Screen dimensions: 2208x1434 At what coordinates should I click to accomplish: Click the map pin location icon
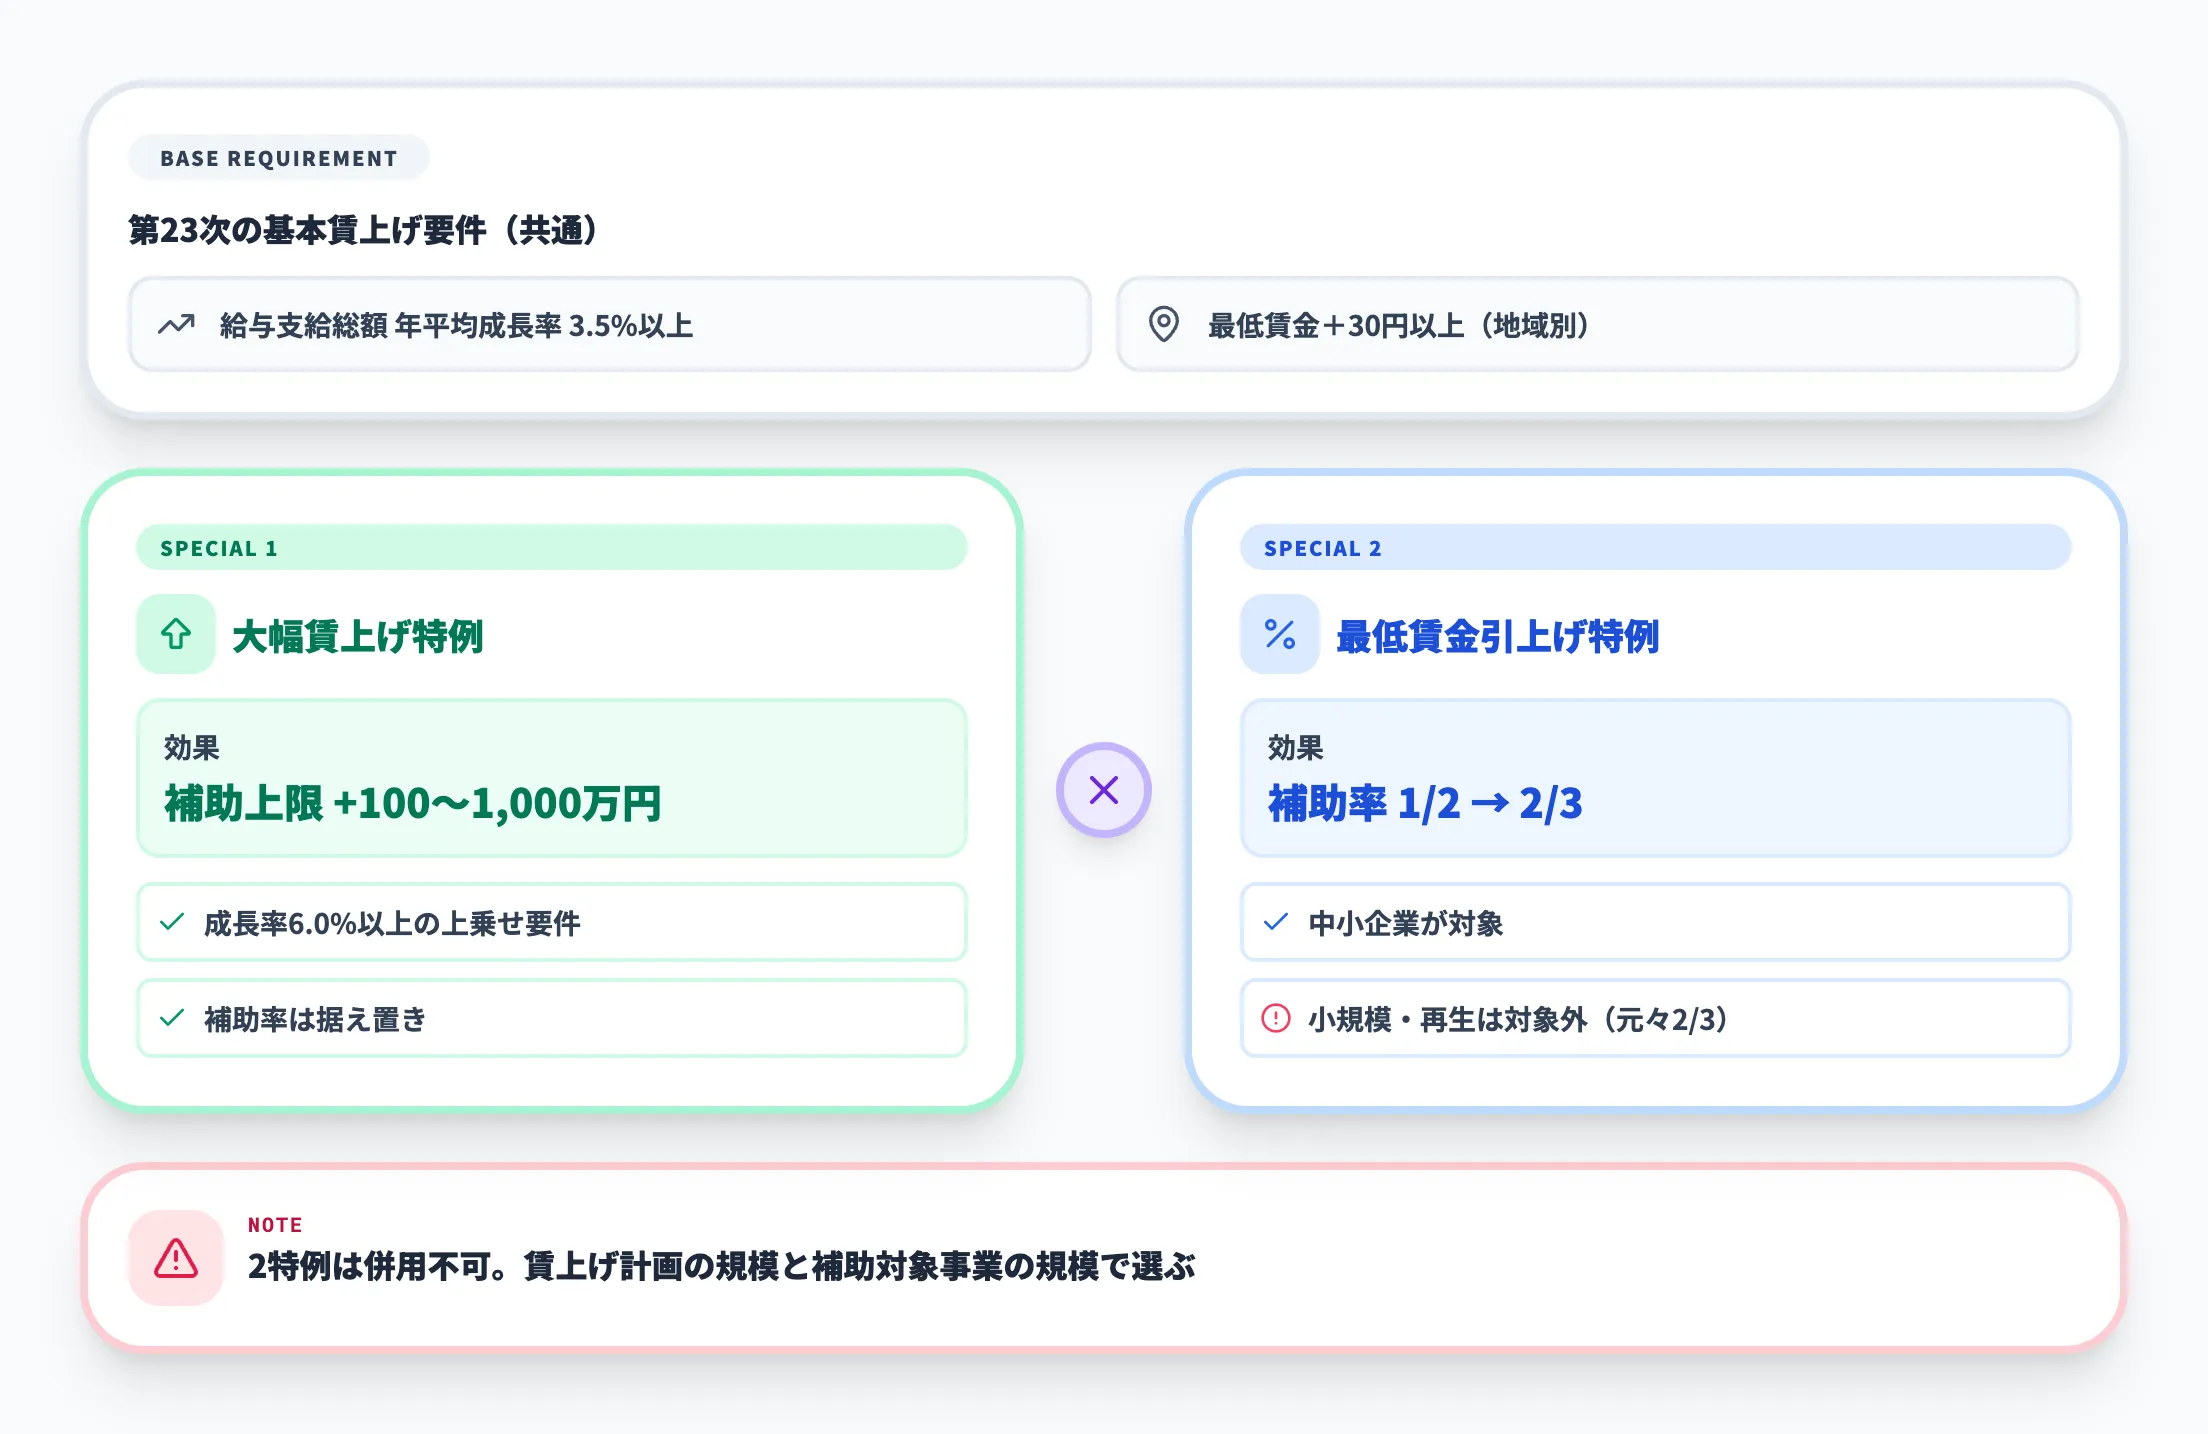tap(1163, 325)
